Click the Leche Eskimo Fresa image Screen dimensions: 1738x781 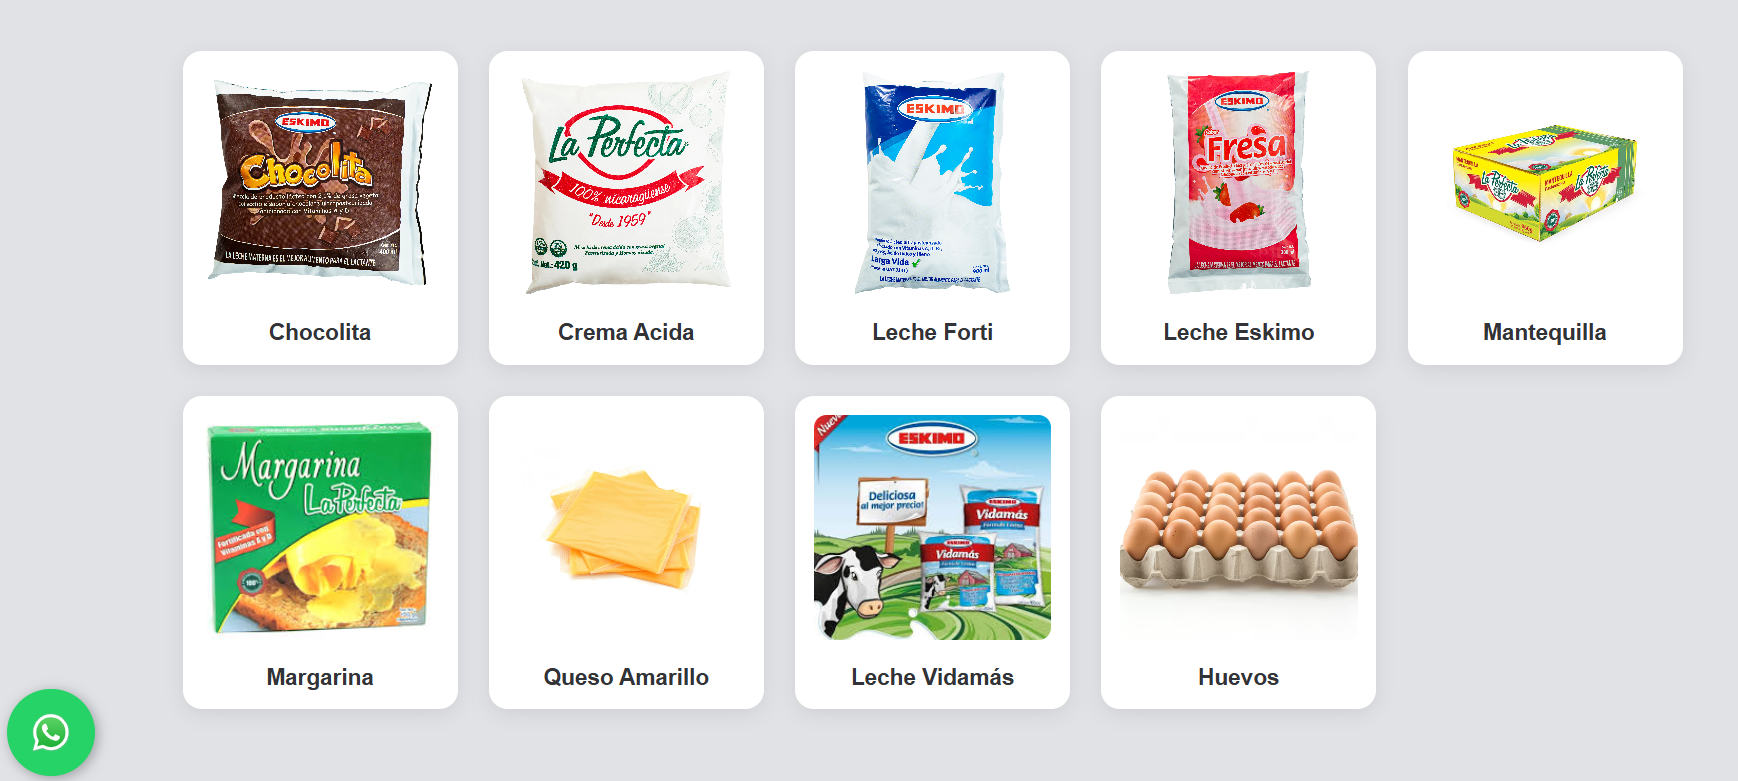click(x=1238, y=182)
